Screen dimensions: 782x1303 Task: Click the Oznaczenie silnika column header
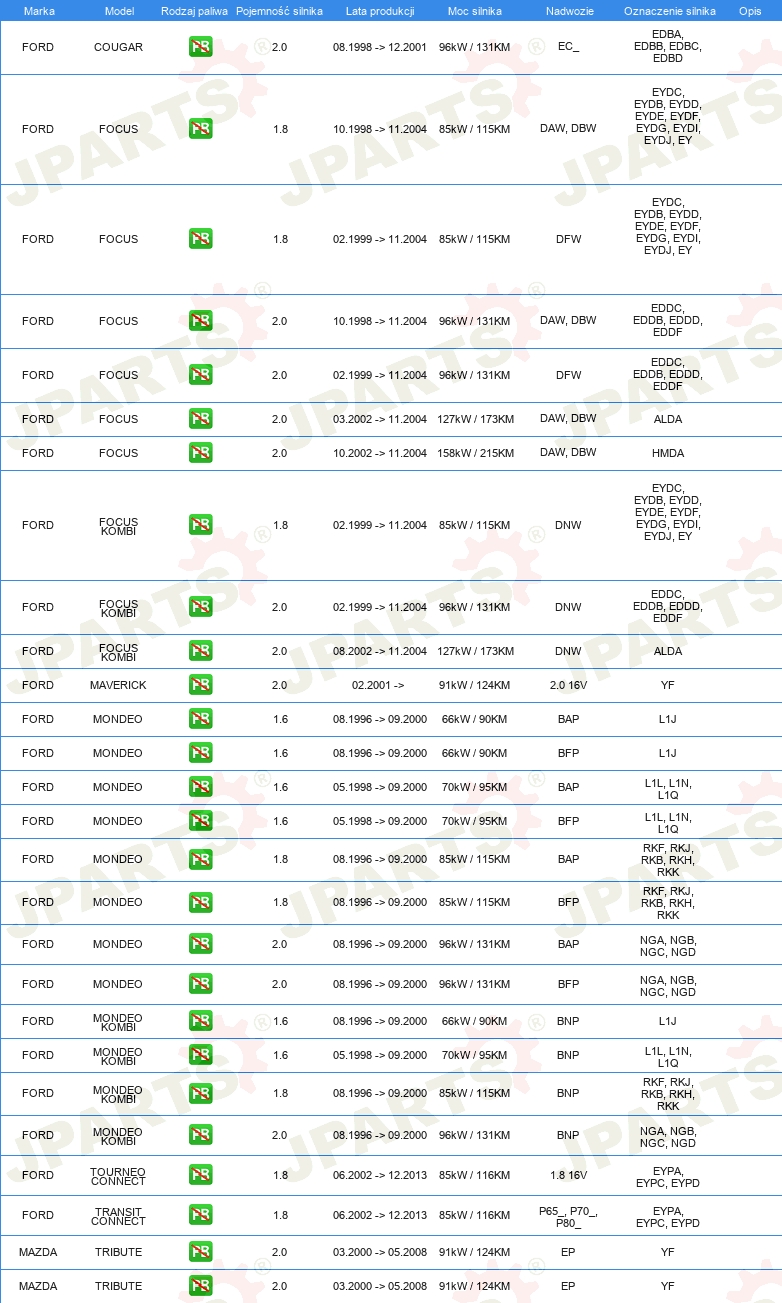(x=669, y=11)
